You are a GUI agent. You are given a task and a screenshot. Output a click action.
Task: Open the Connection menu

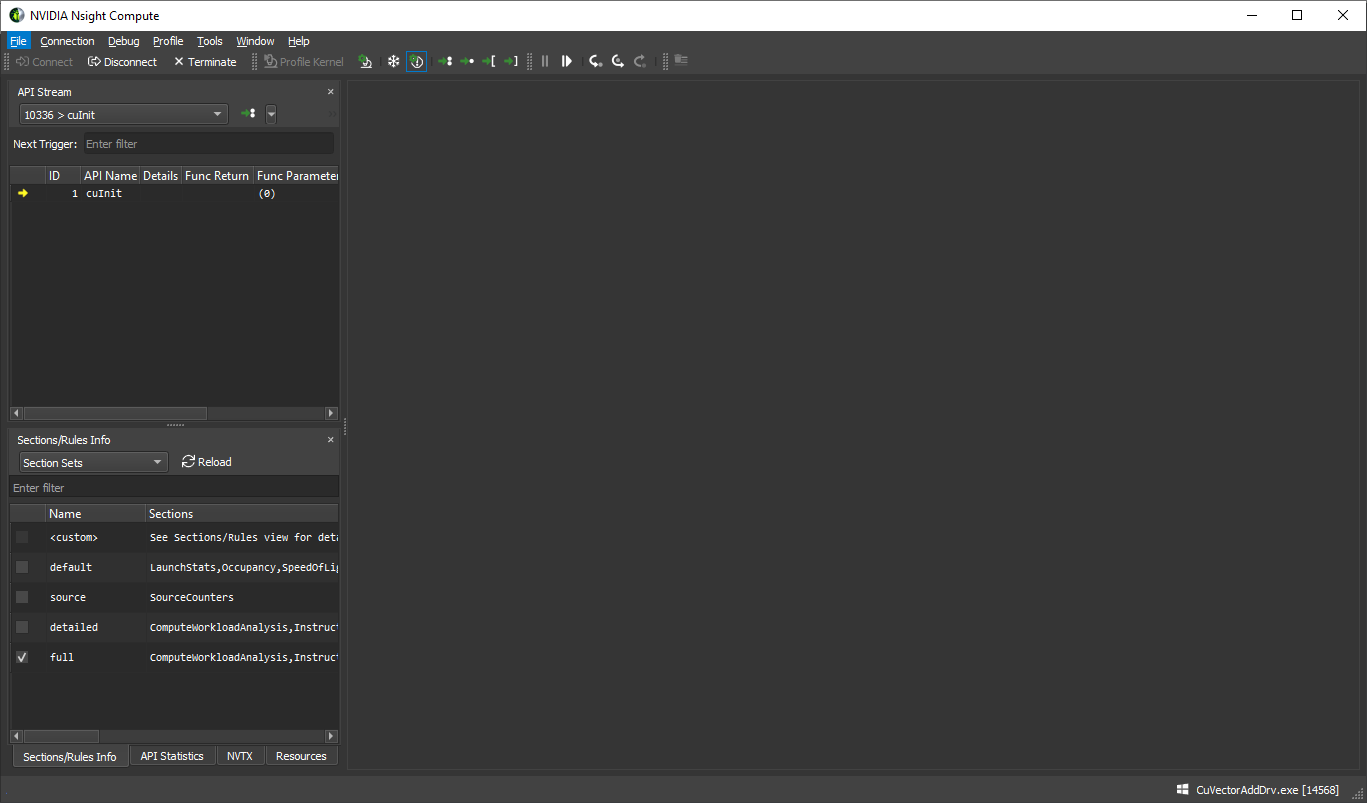[x=67, y=41]
